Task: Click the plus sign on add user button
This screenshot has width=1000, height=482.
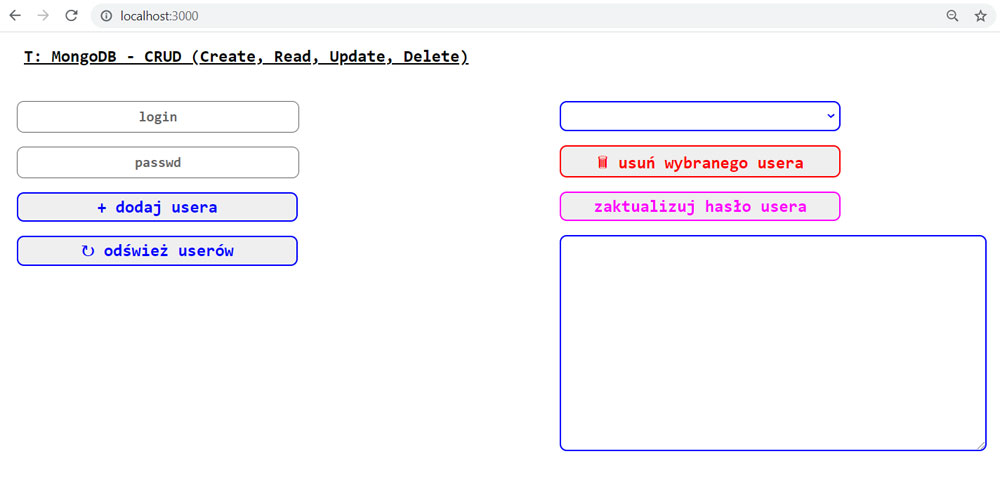Action: coord(102,208)
